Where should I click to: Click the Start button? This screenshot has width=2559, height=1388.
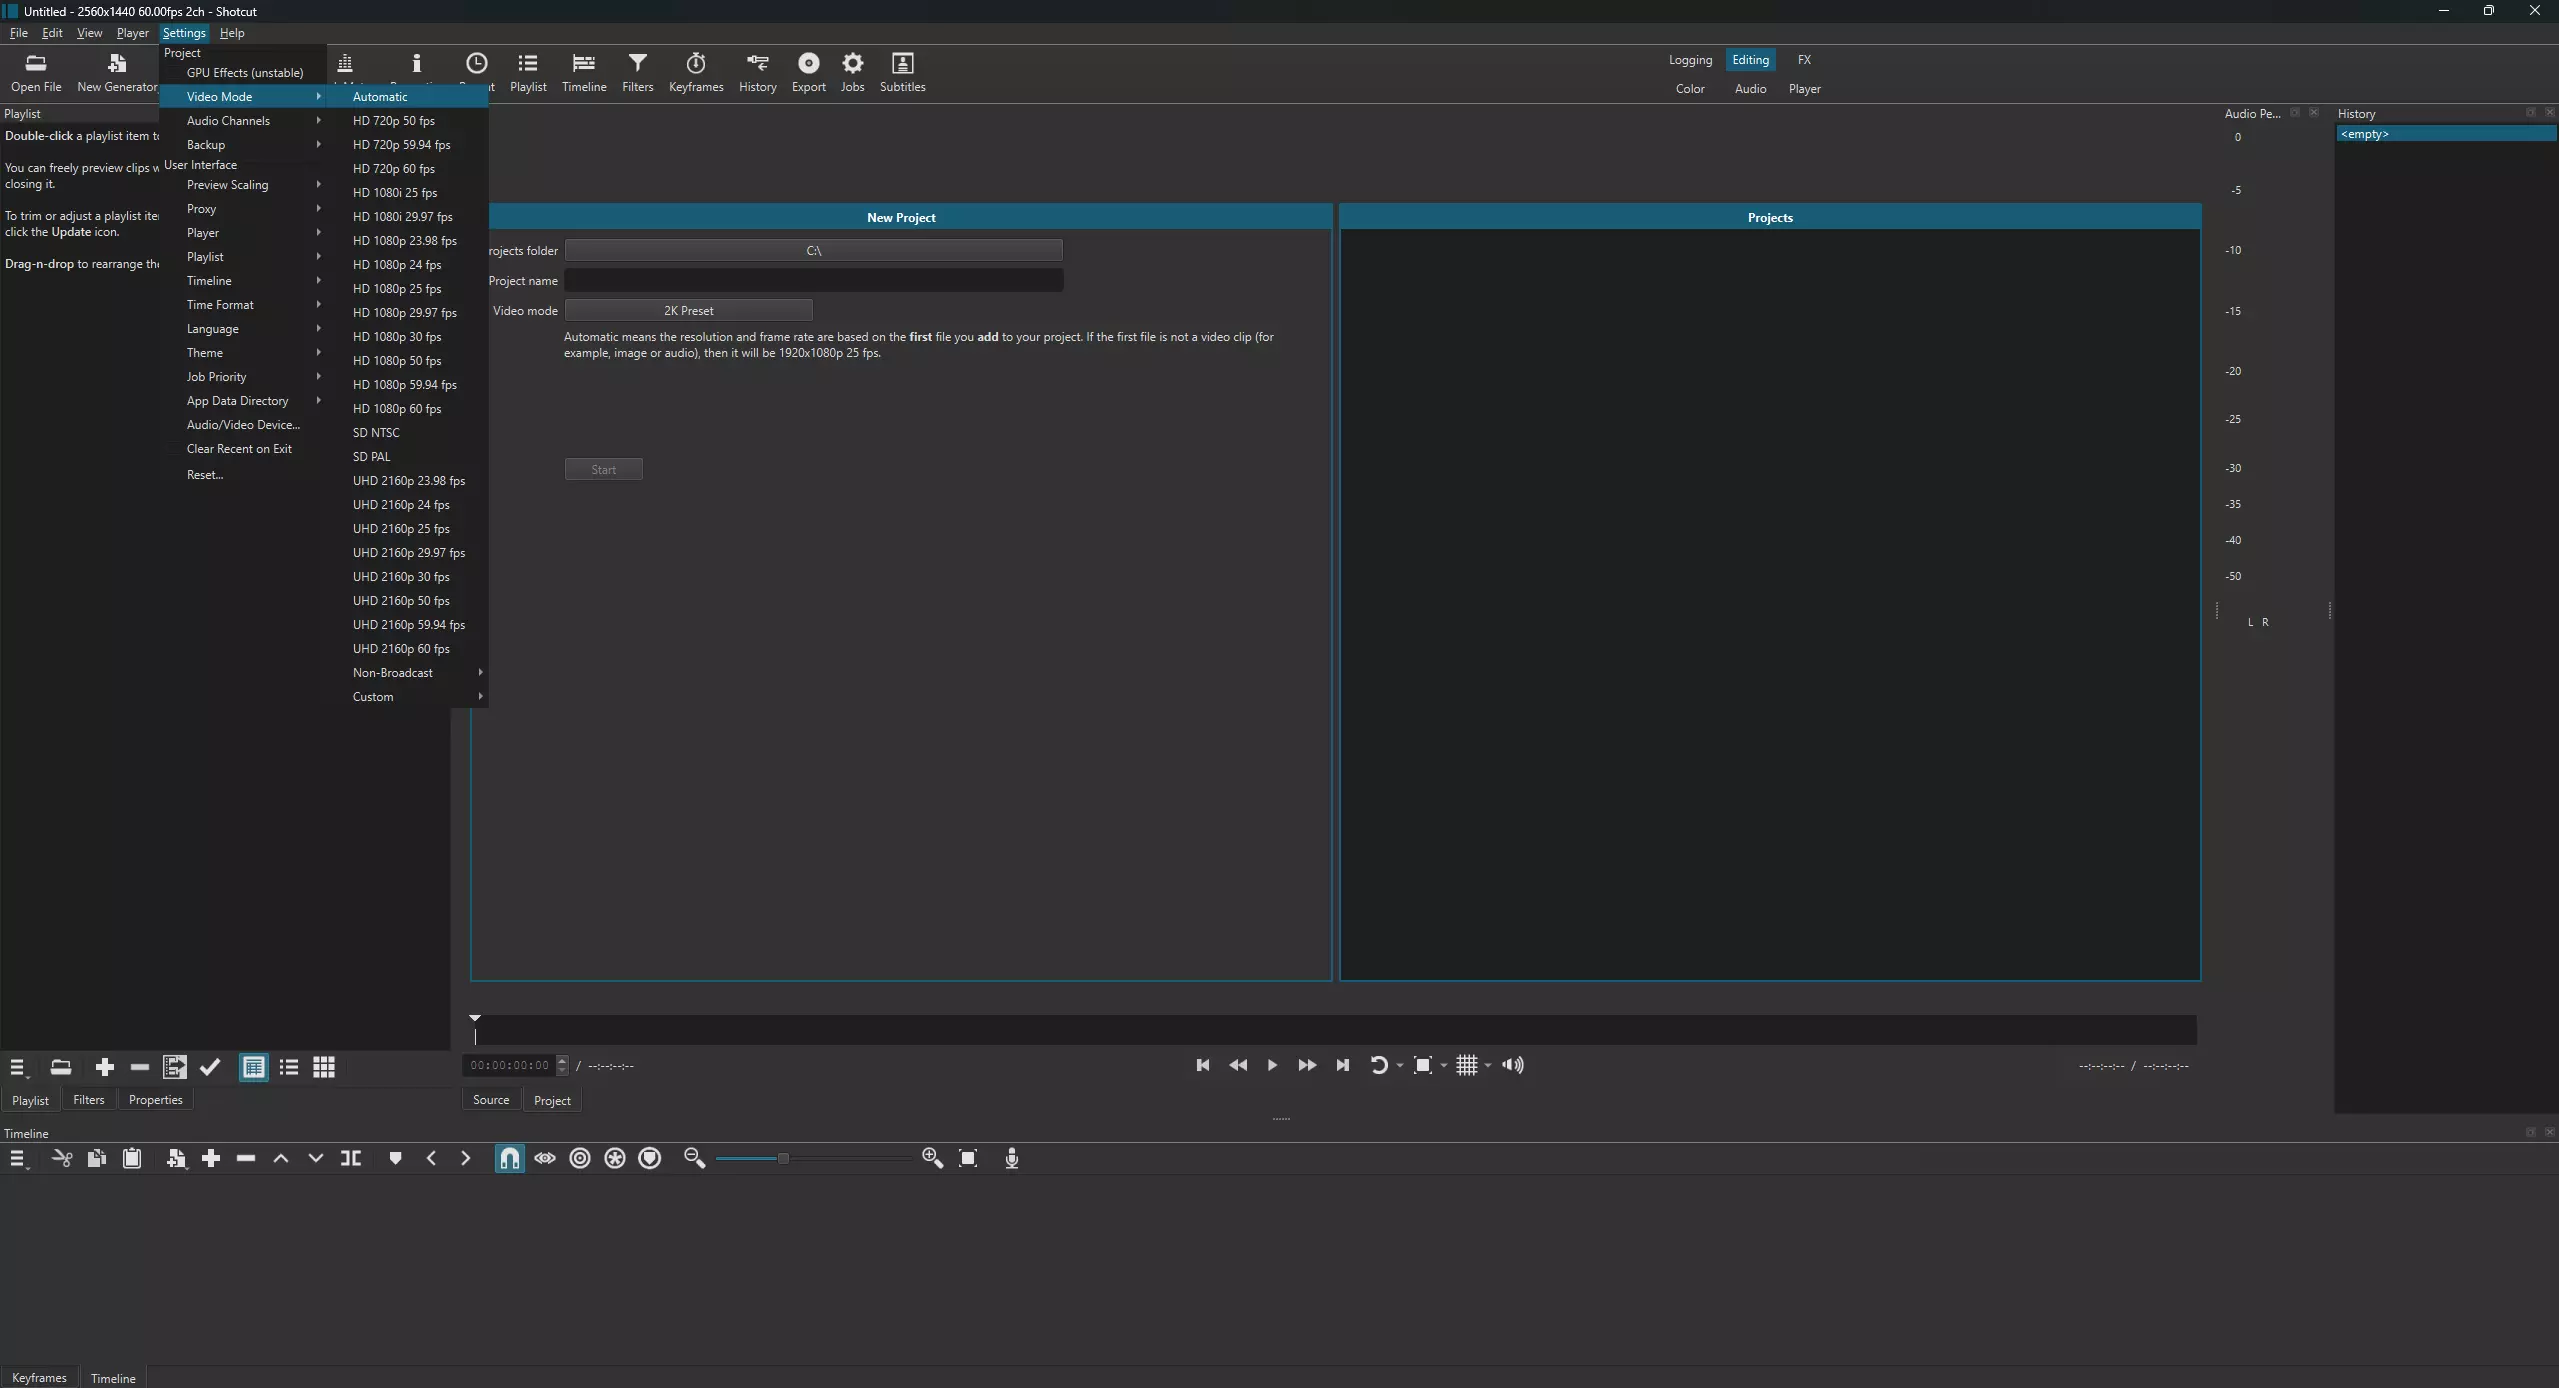[603, 470]
